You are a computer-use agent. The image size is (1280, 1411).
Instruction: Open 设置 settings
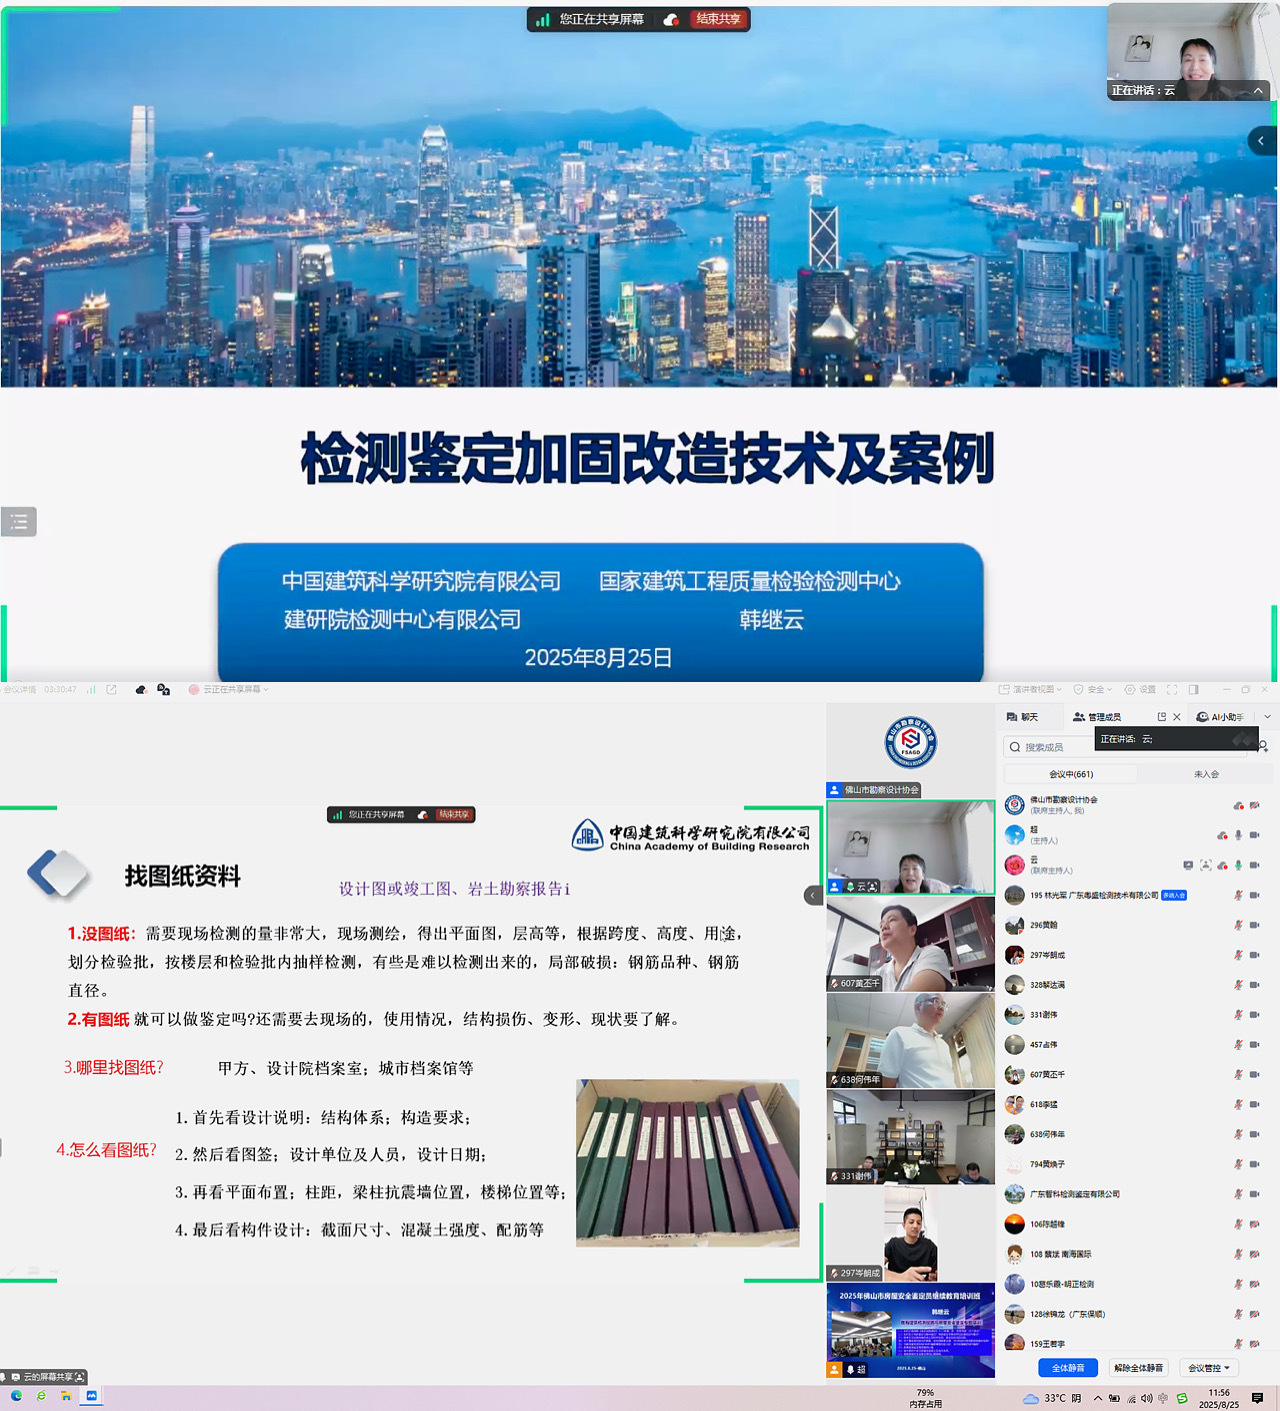1140,689
